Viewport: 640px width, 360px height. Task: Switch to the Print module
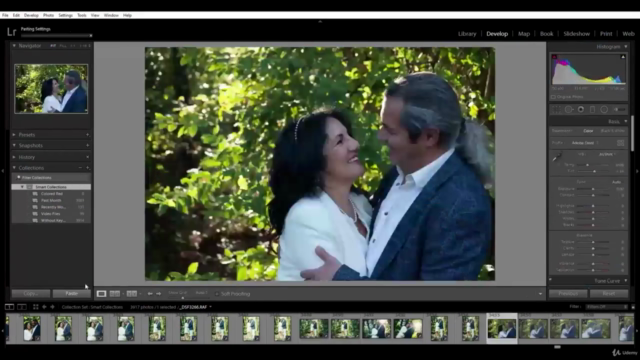[606, 34]
